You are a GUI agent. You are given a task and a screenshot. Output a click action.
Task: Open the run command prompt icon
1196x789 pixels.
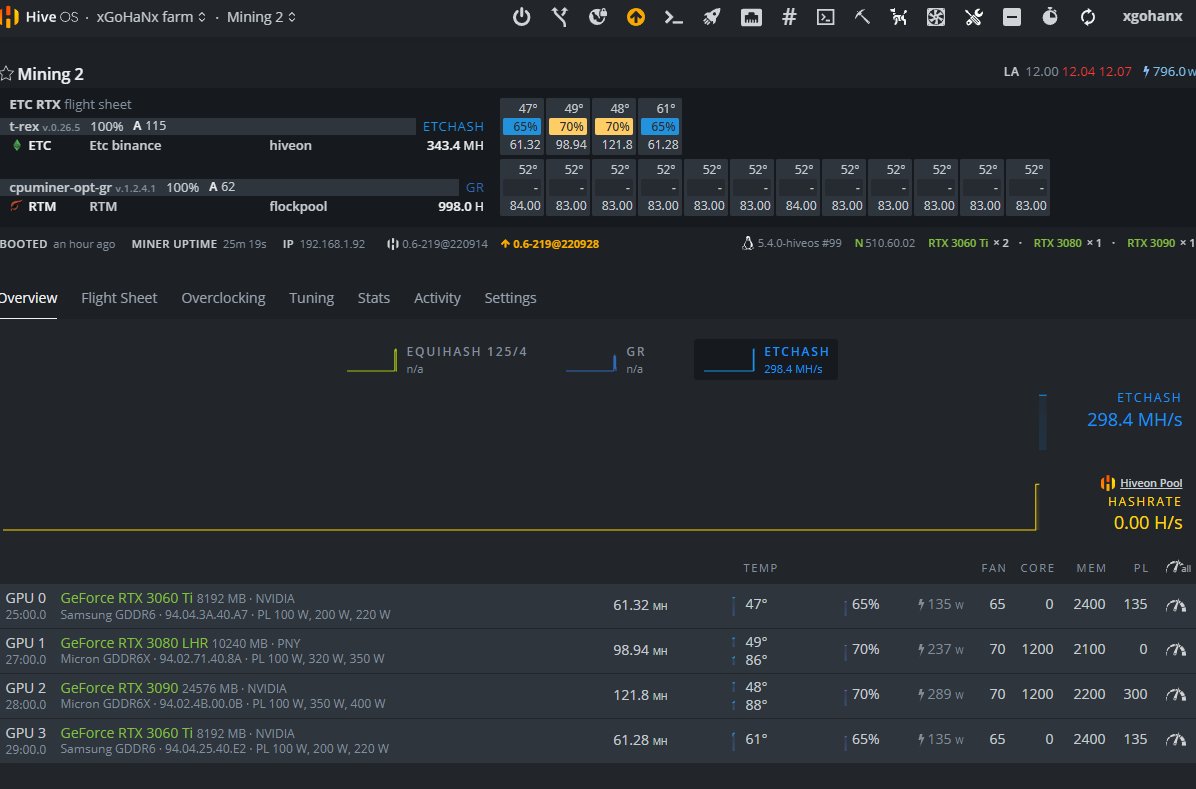(674, 17)
